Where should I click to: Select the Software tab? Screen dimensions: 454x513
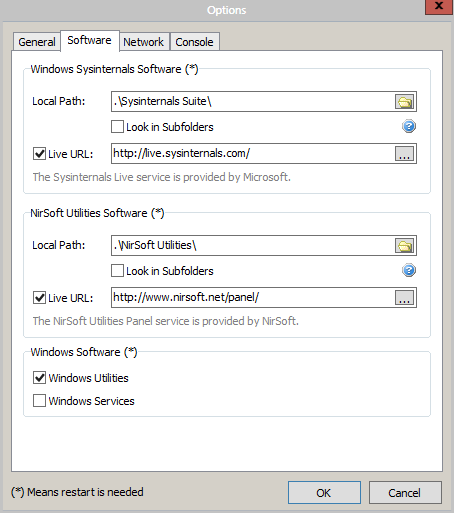click(x=89, y=40)
